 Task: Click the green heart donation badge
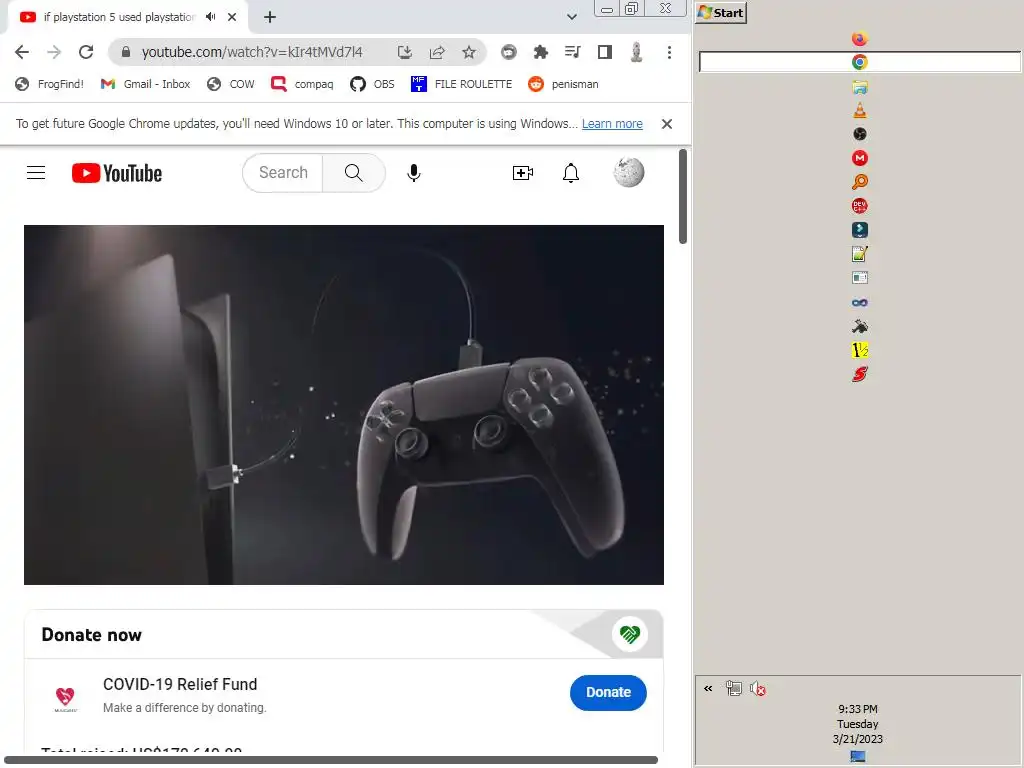coord(630,634)
